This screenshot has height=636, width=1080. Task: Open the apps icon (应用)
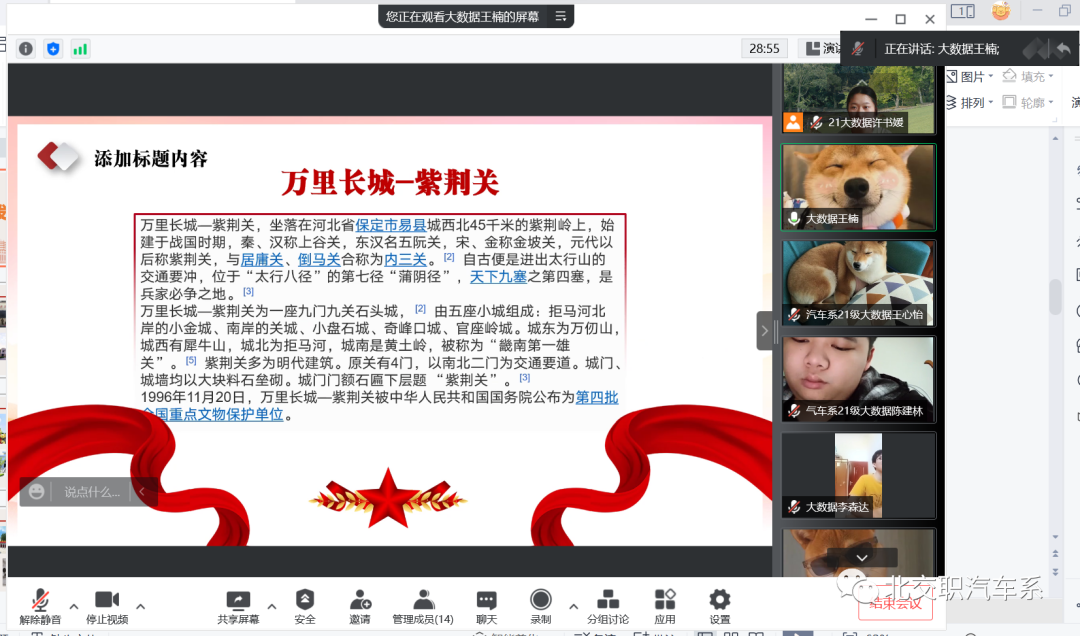(665, 601)
